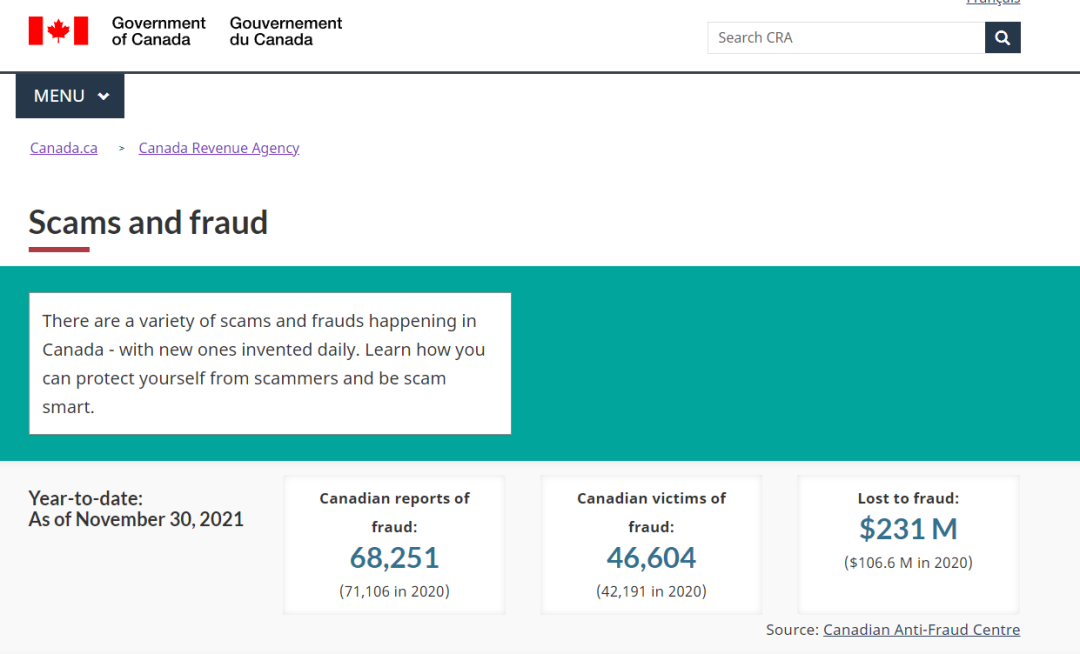This screenshot has height=654, width=1080.
Task: Click the Canadian flag icon
Action: click(x=58, y=31)
